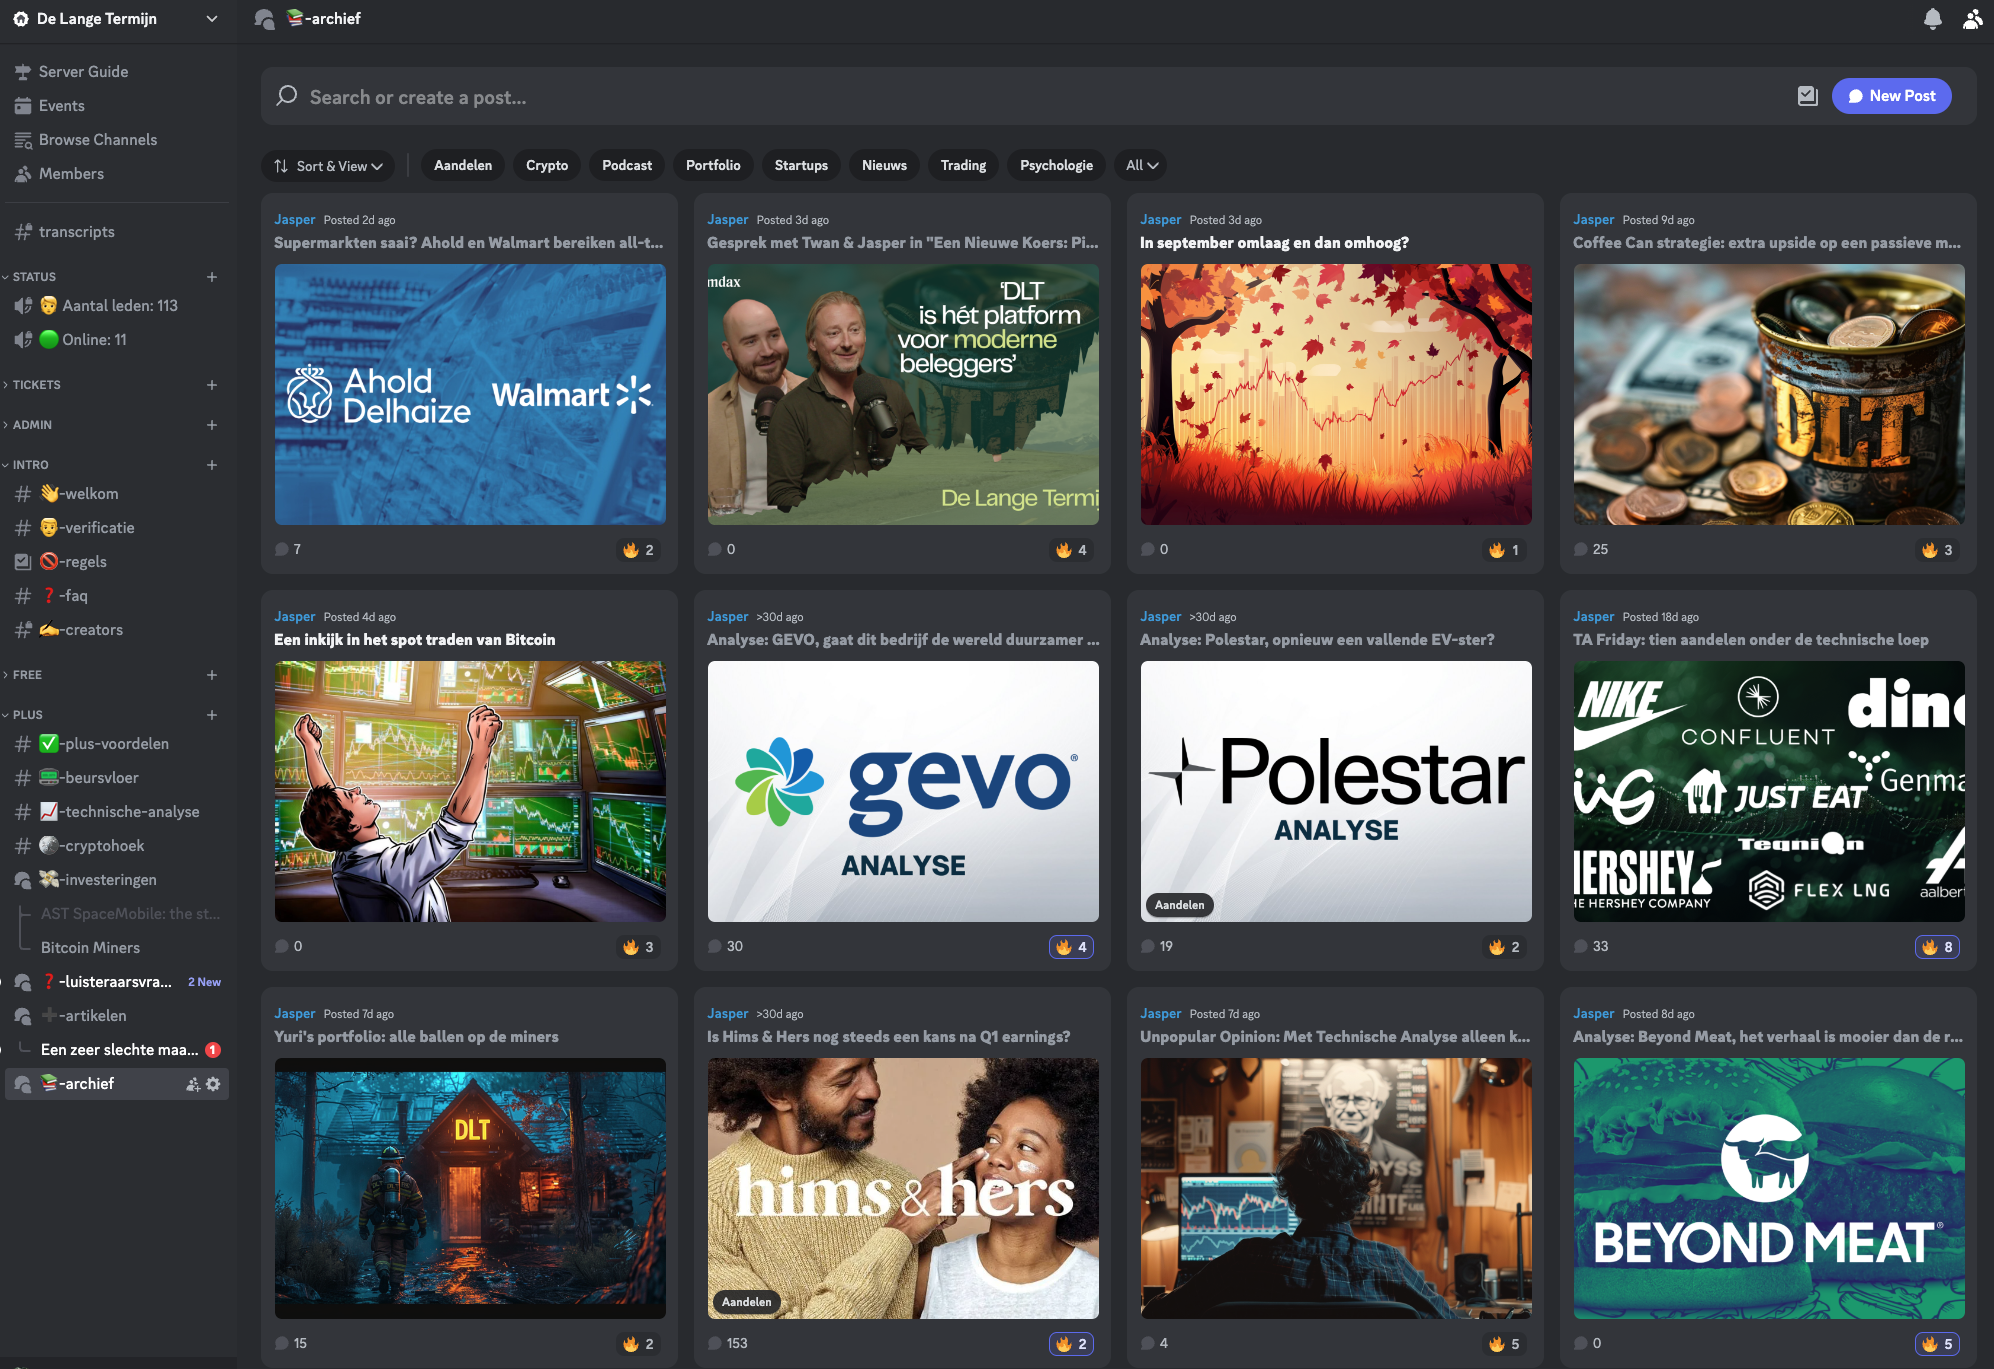Click fire reaction on Ahold Walmart post
1994x1369 pixels.
(638, 550)
